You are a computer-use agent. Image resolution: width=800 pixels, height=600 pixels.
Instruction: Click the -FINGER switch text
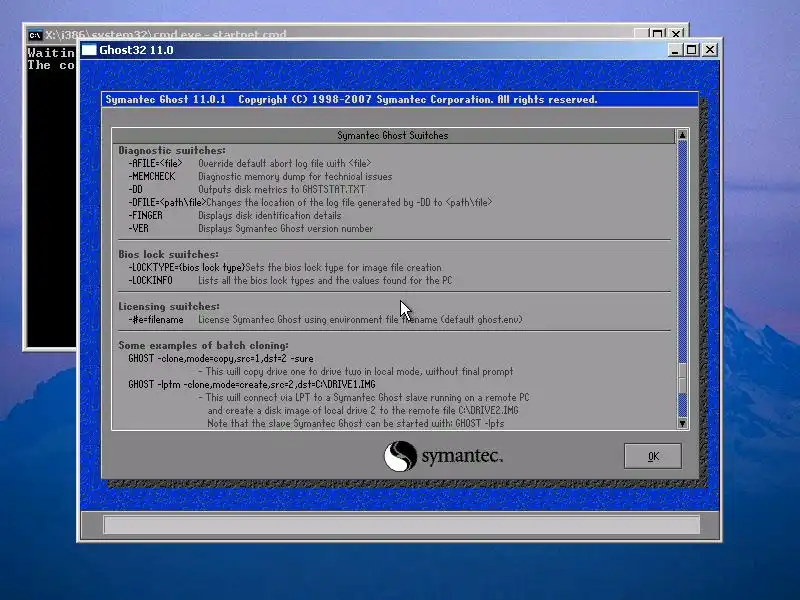pos(145,215)
